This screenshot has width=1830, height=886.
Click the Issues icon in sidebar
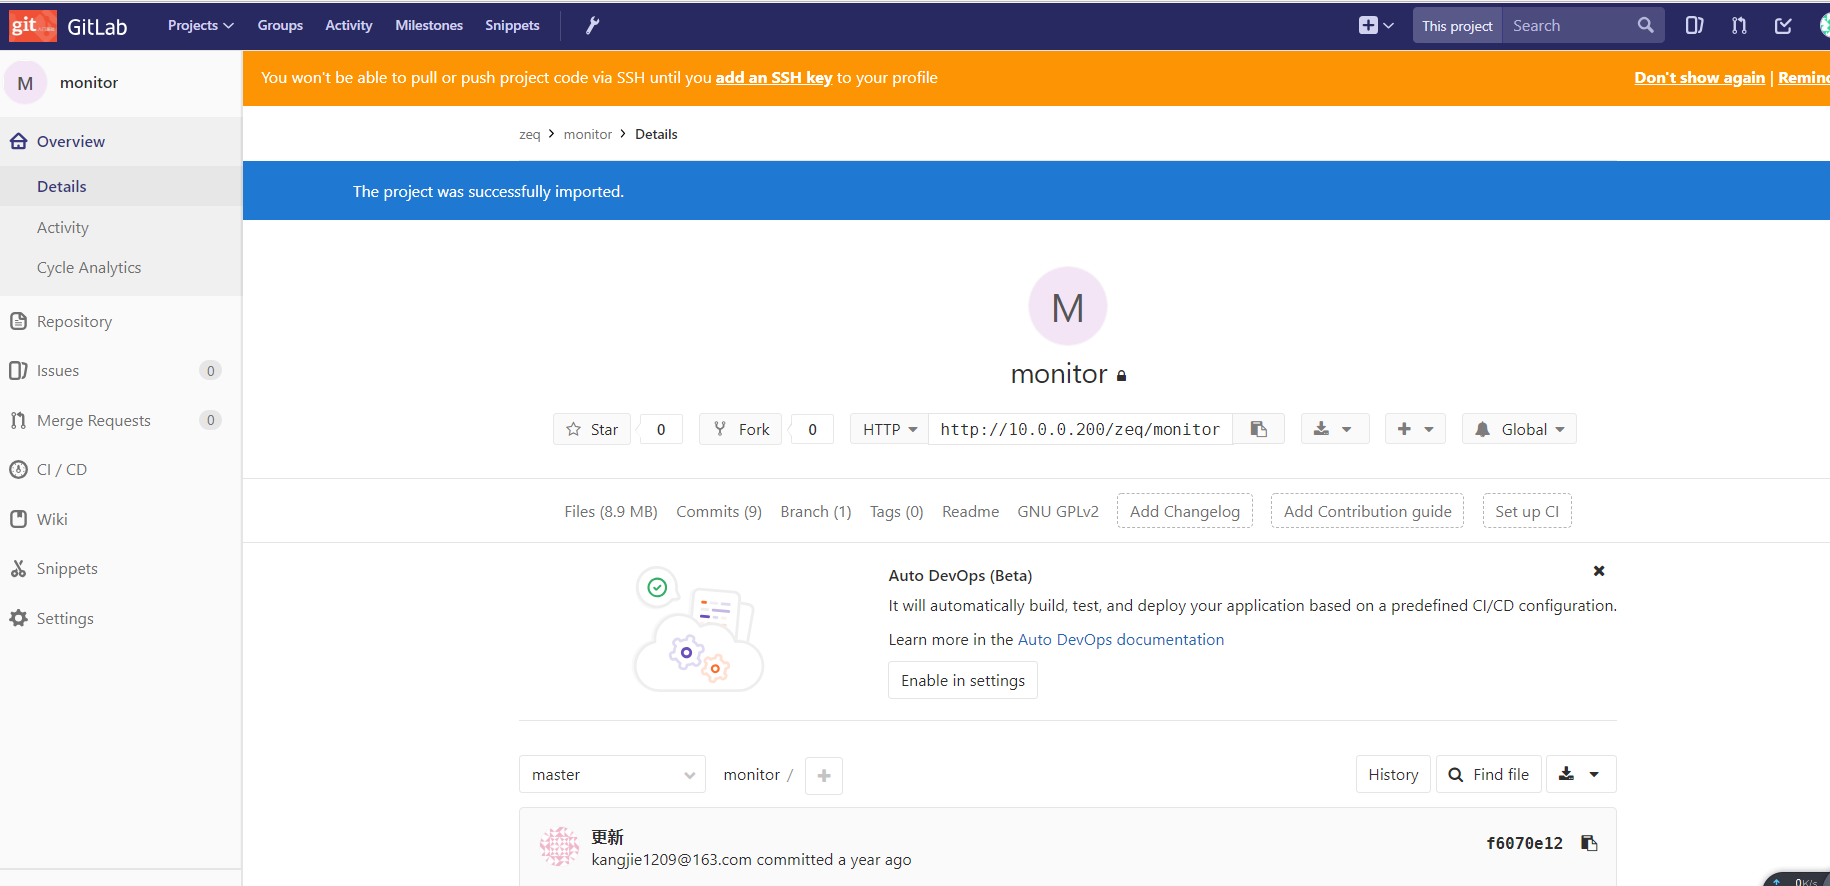(x=18, y=370)
